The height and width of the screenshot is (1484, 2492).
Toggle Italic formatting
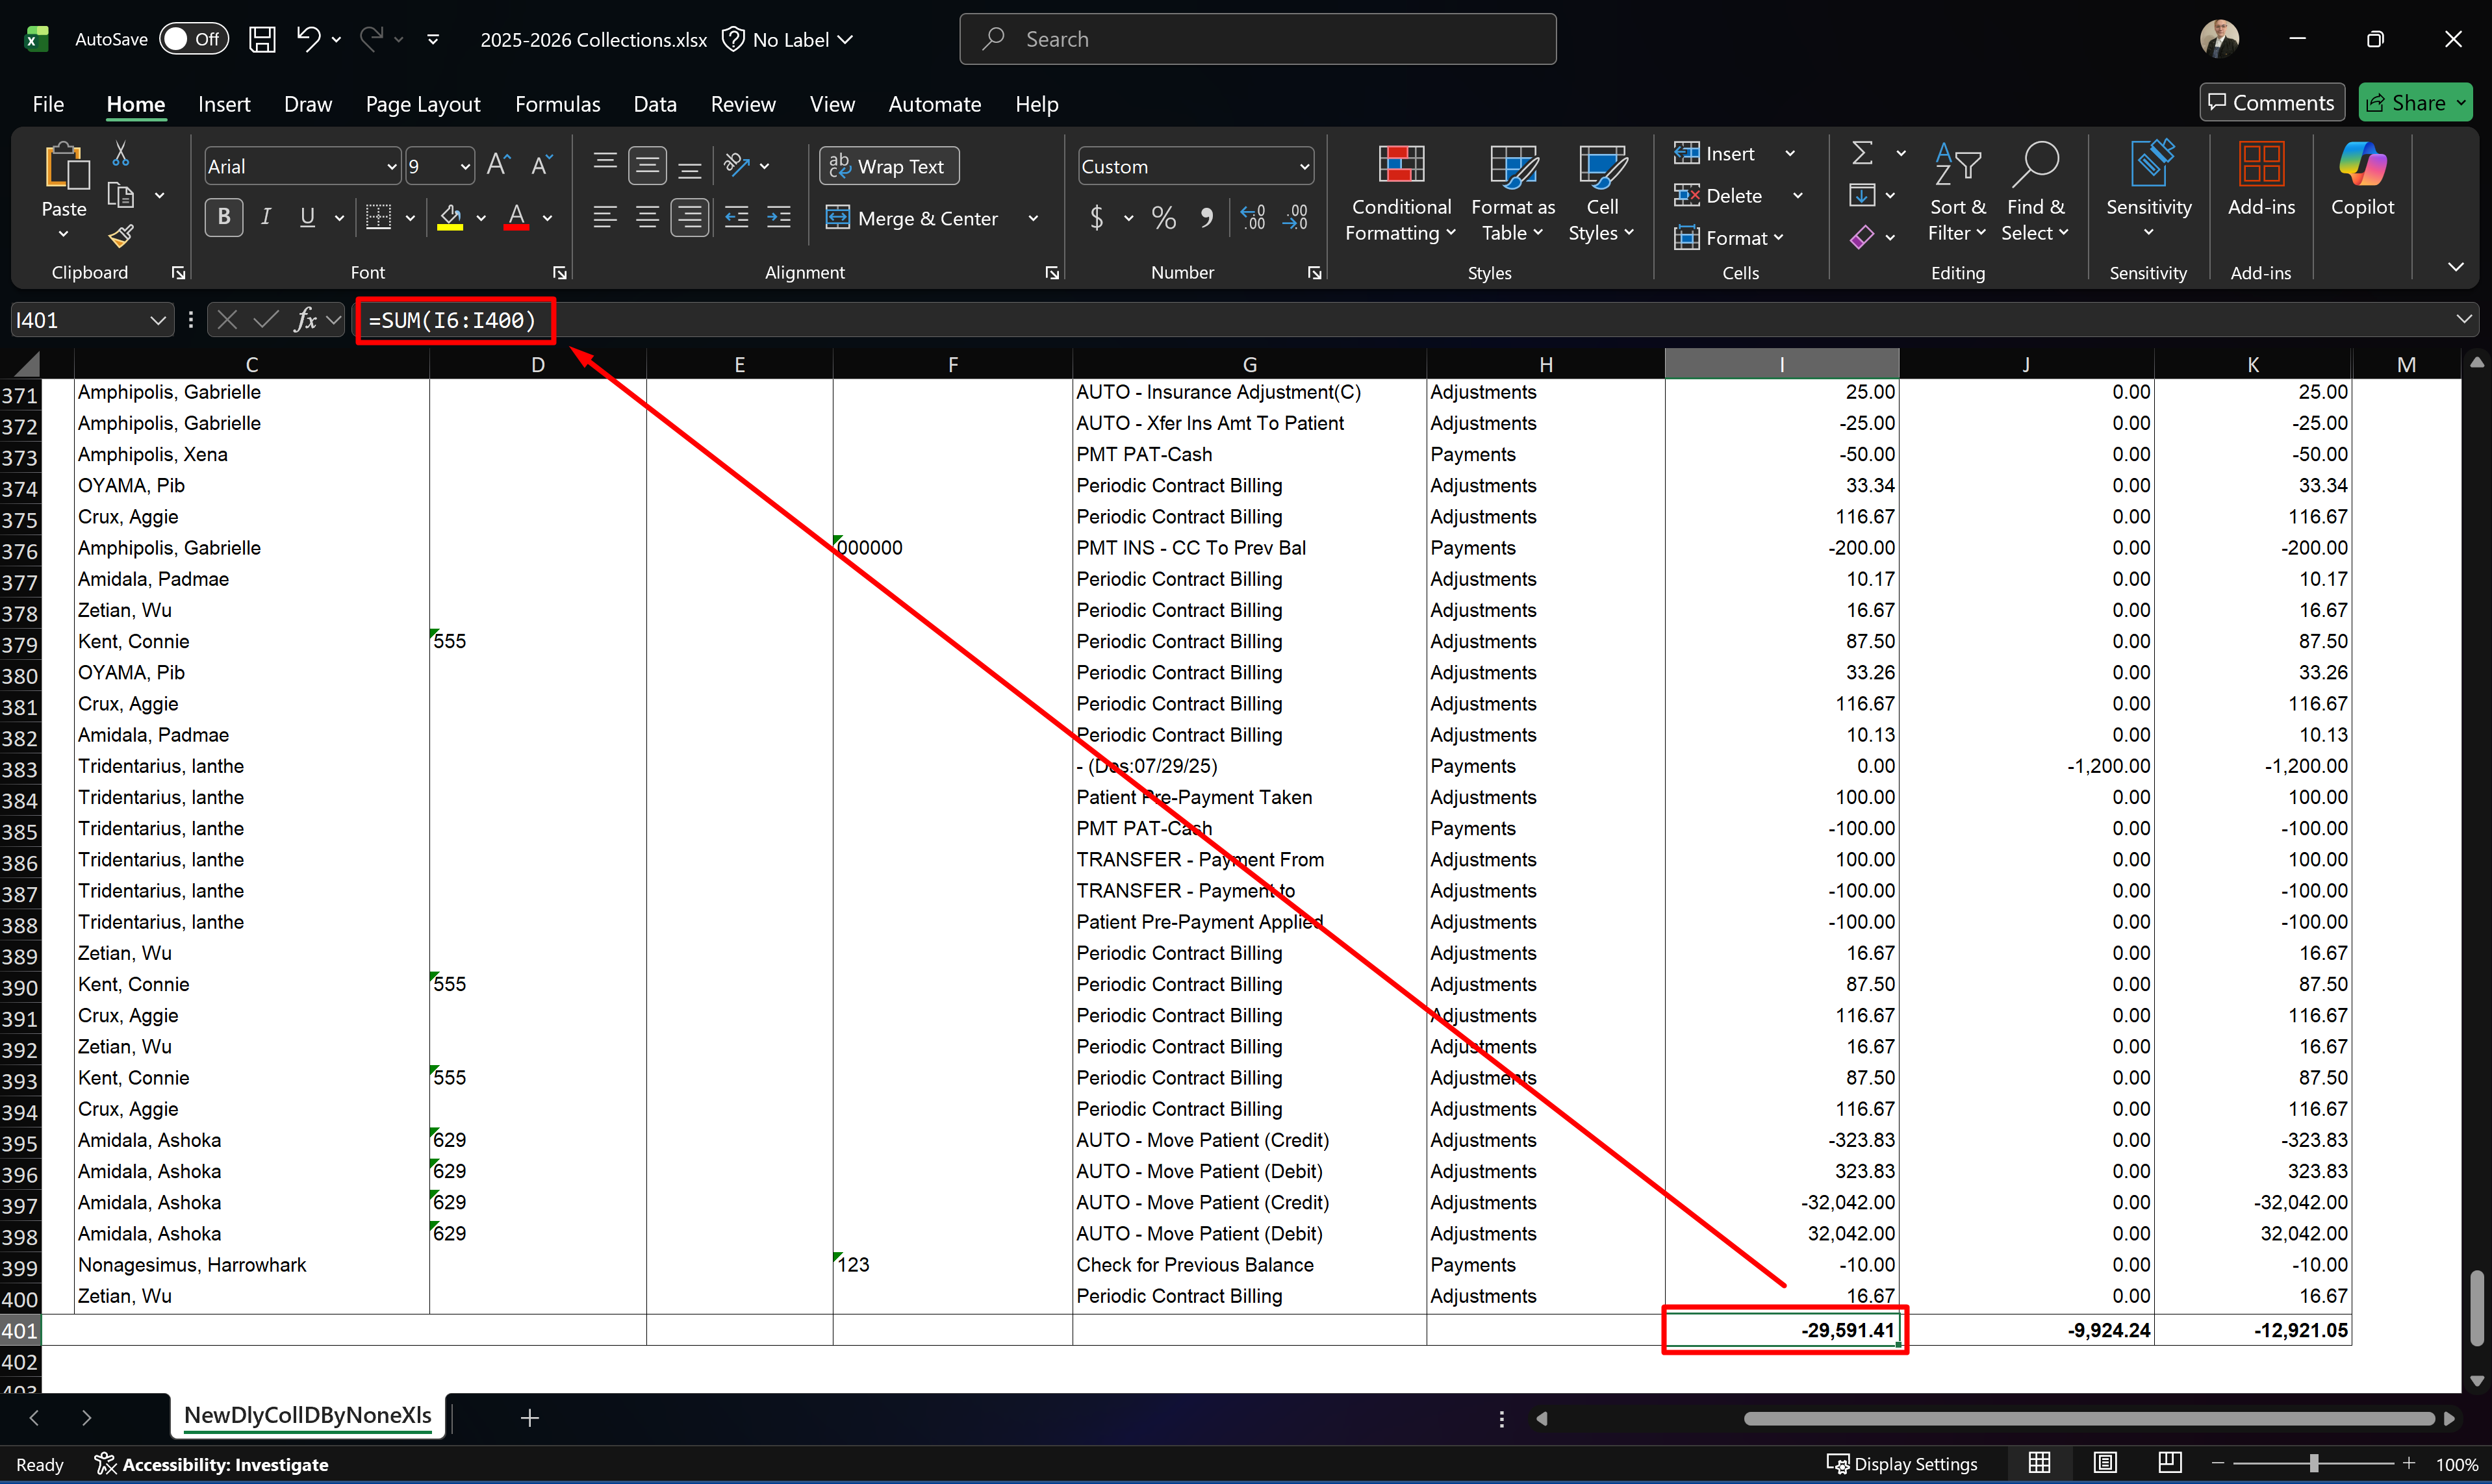click(266, 217)
